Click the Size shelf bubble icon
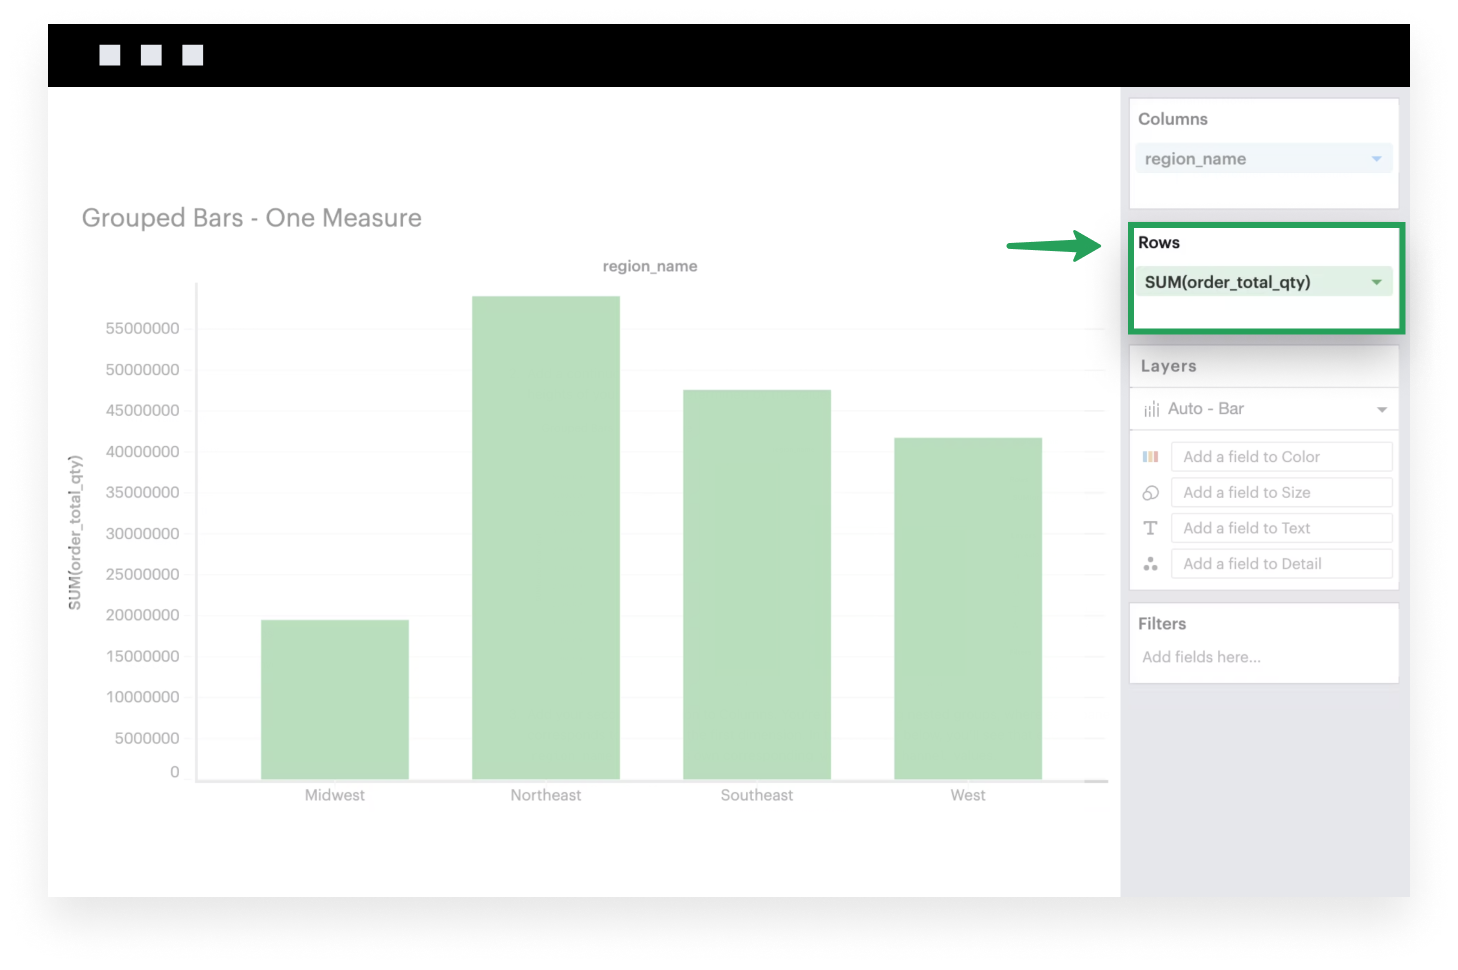The height and width of the screenshot is (970, 1458). coord(1150,492)
